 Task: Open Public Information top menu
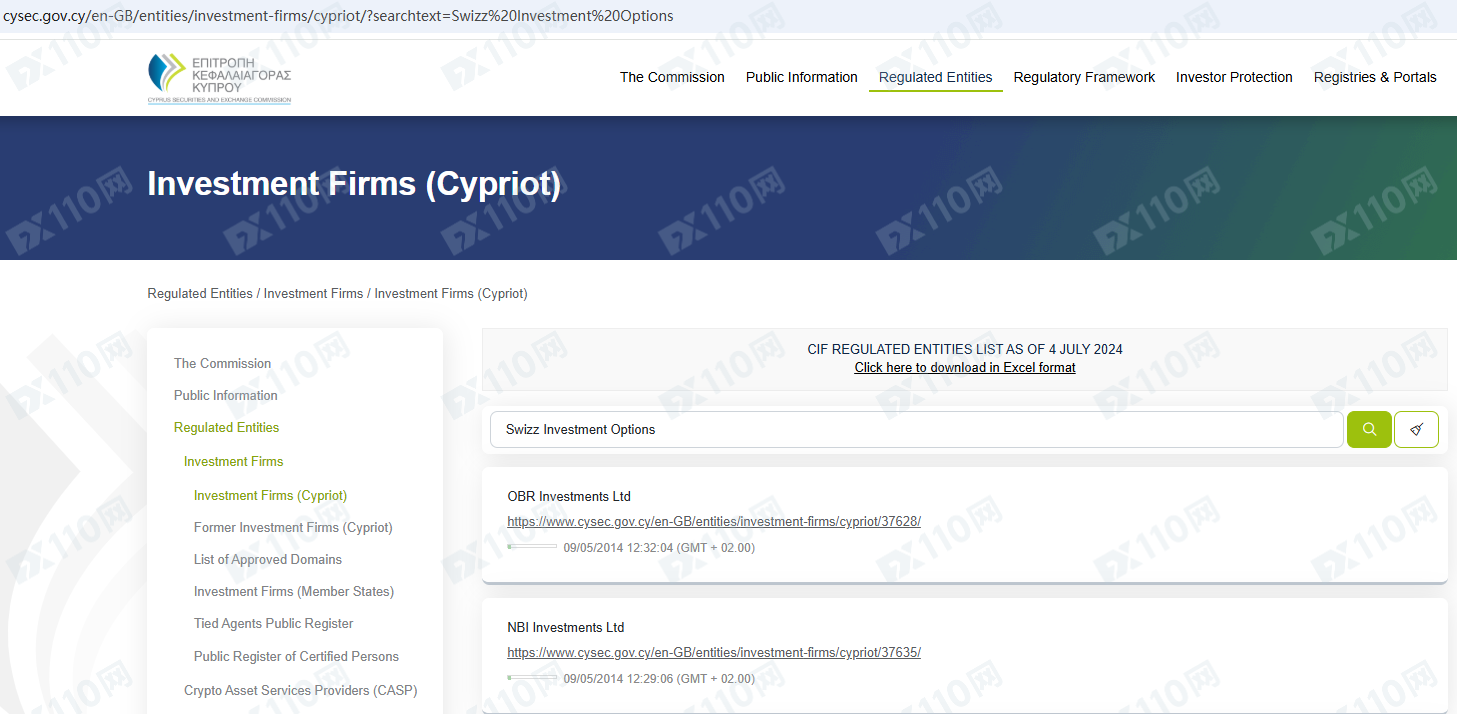(x=801, y=77)
